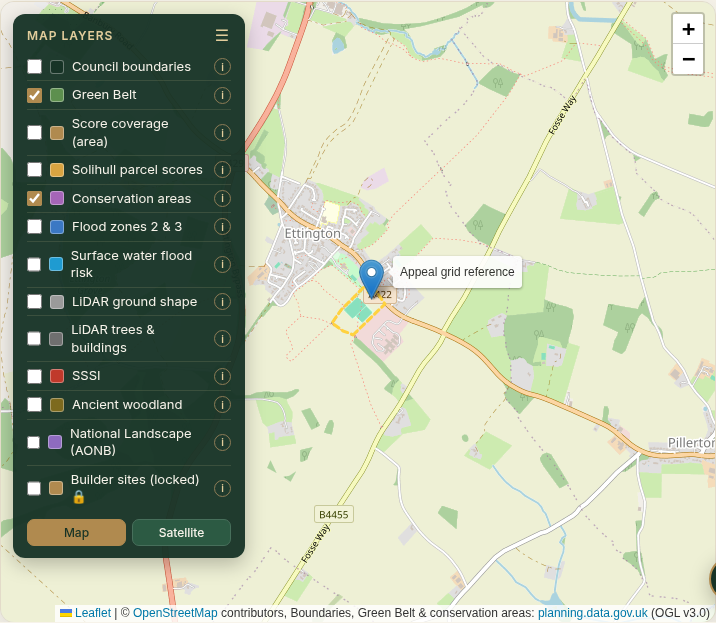The image size is (716, 623).
Task: Toggle Flood zones 2 & 3 checkbox
Action: pos(34,227)
